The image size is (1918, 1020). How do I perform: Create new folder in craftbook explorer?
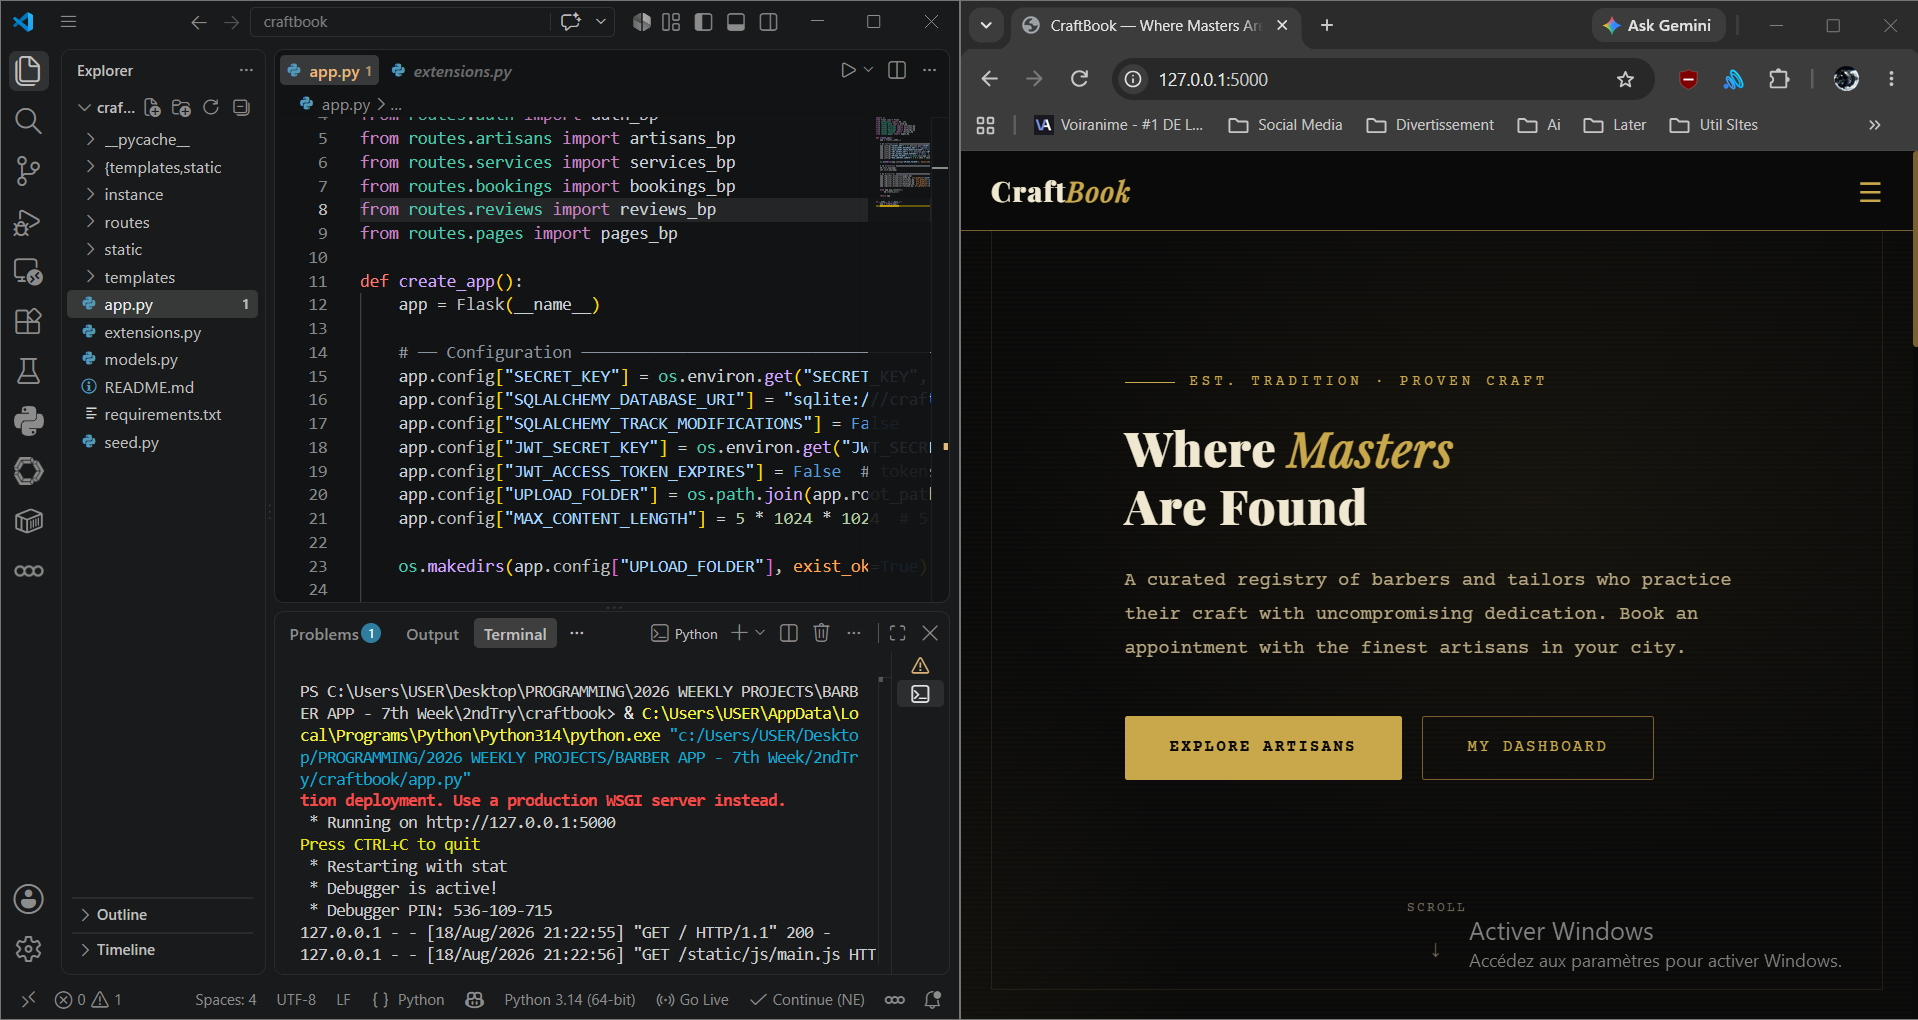tap(181, 107)
